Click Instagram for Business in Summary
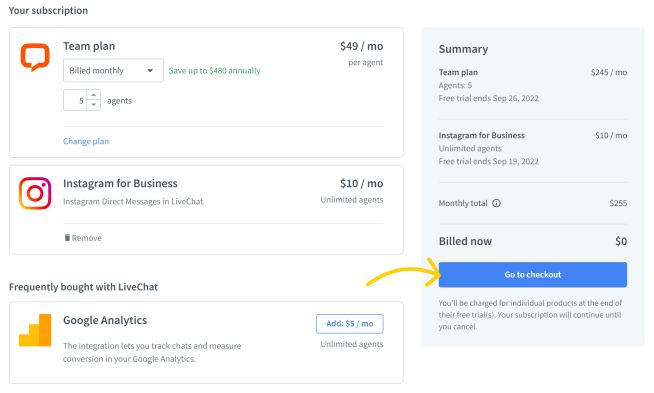Viewport: 654px width, 393px height. [482, 136]
